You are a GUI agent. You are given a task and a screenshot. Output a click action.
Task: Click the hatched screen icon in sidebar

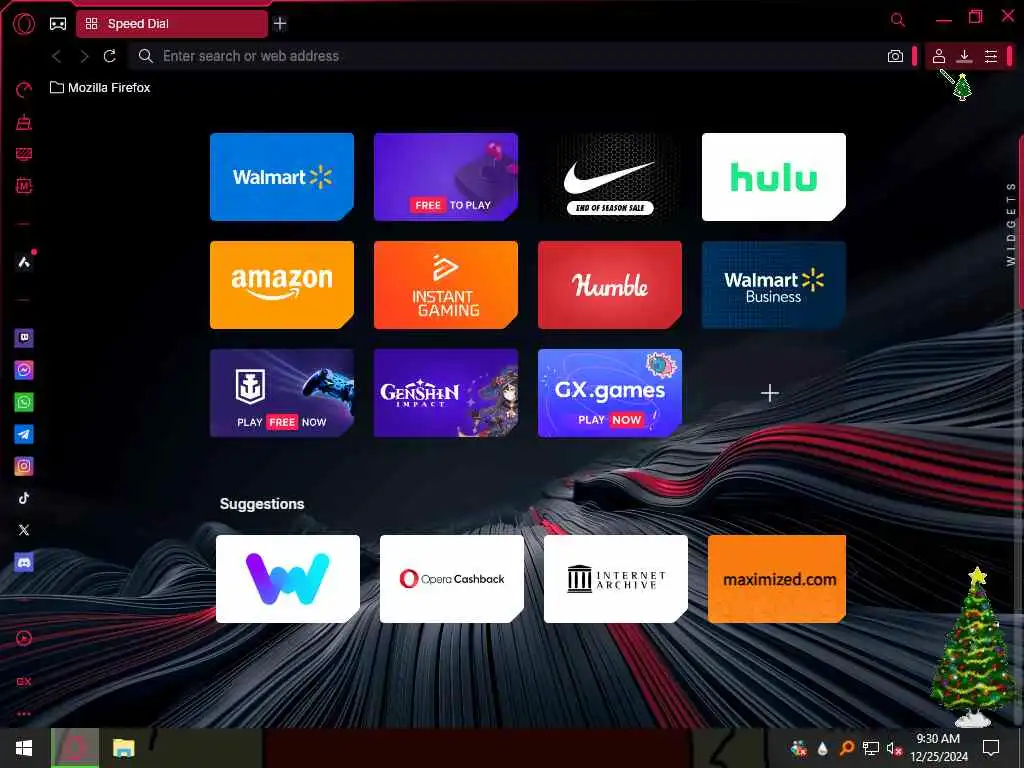[x=24, y=153]
